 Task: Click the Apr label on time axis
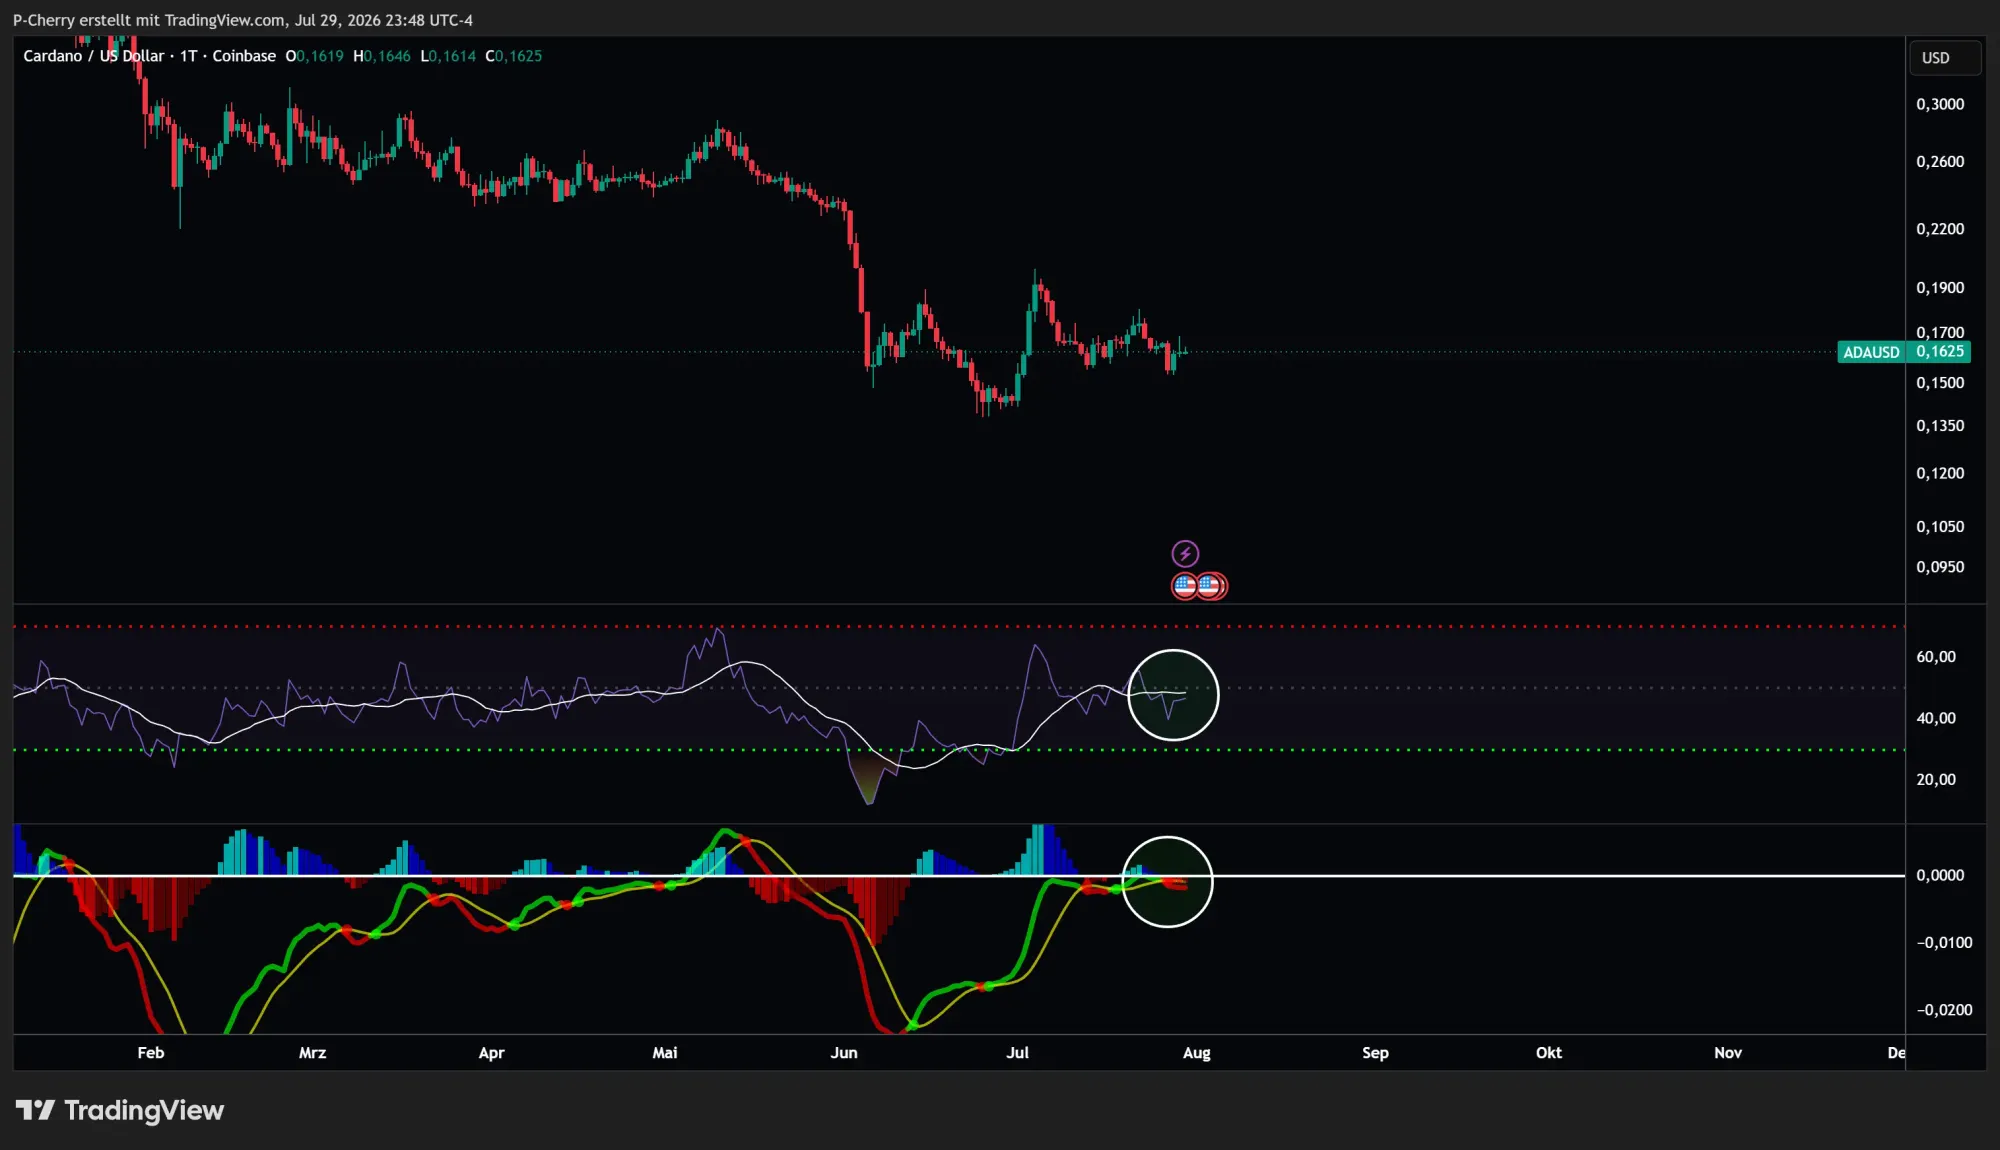[x=492, y=1053]
